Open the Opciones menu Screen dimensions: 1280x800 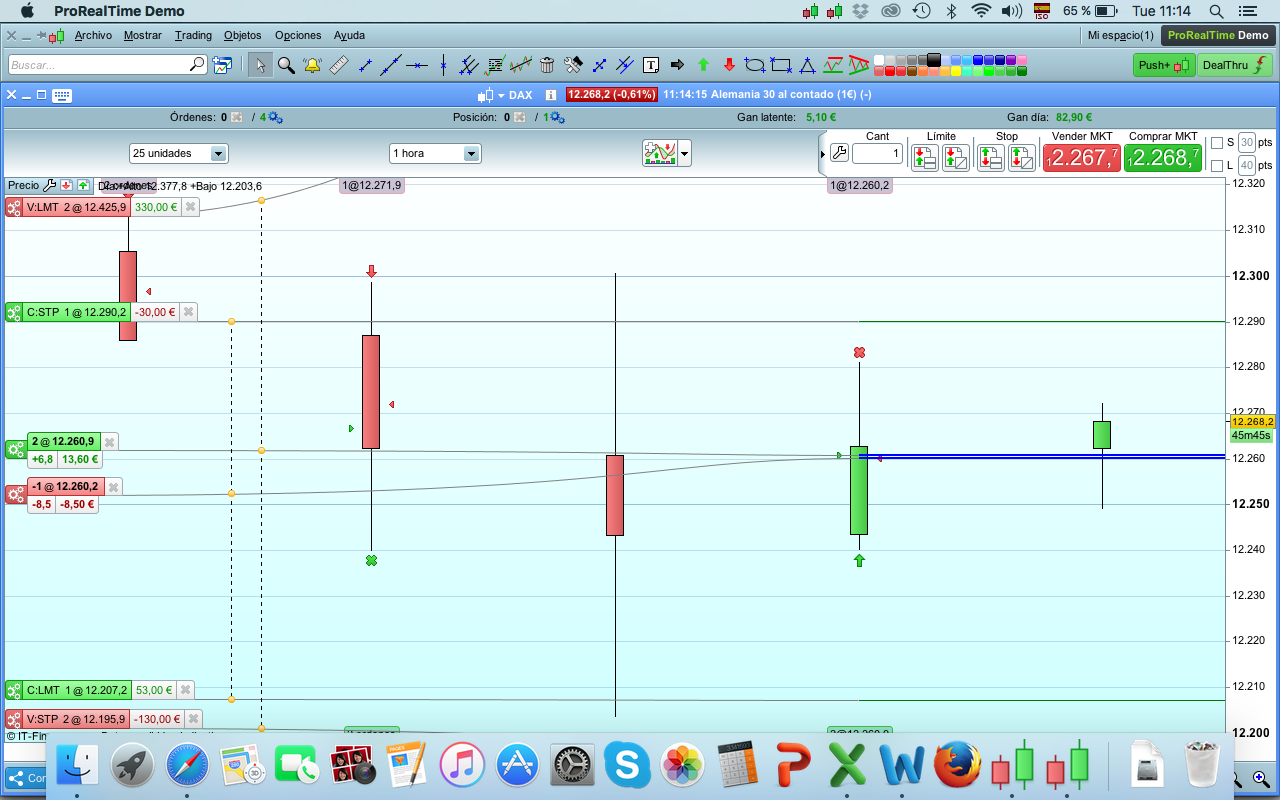click(x=298, y=35)
